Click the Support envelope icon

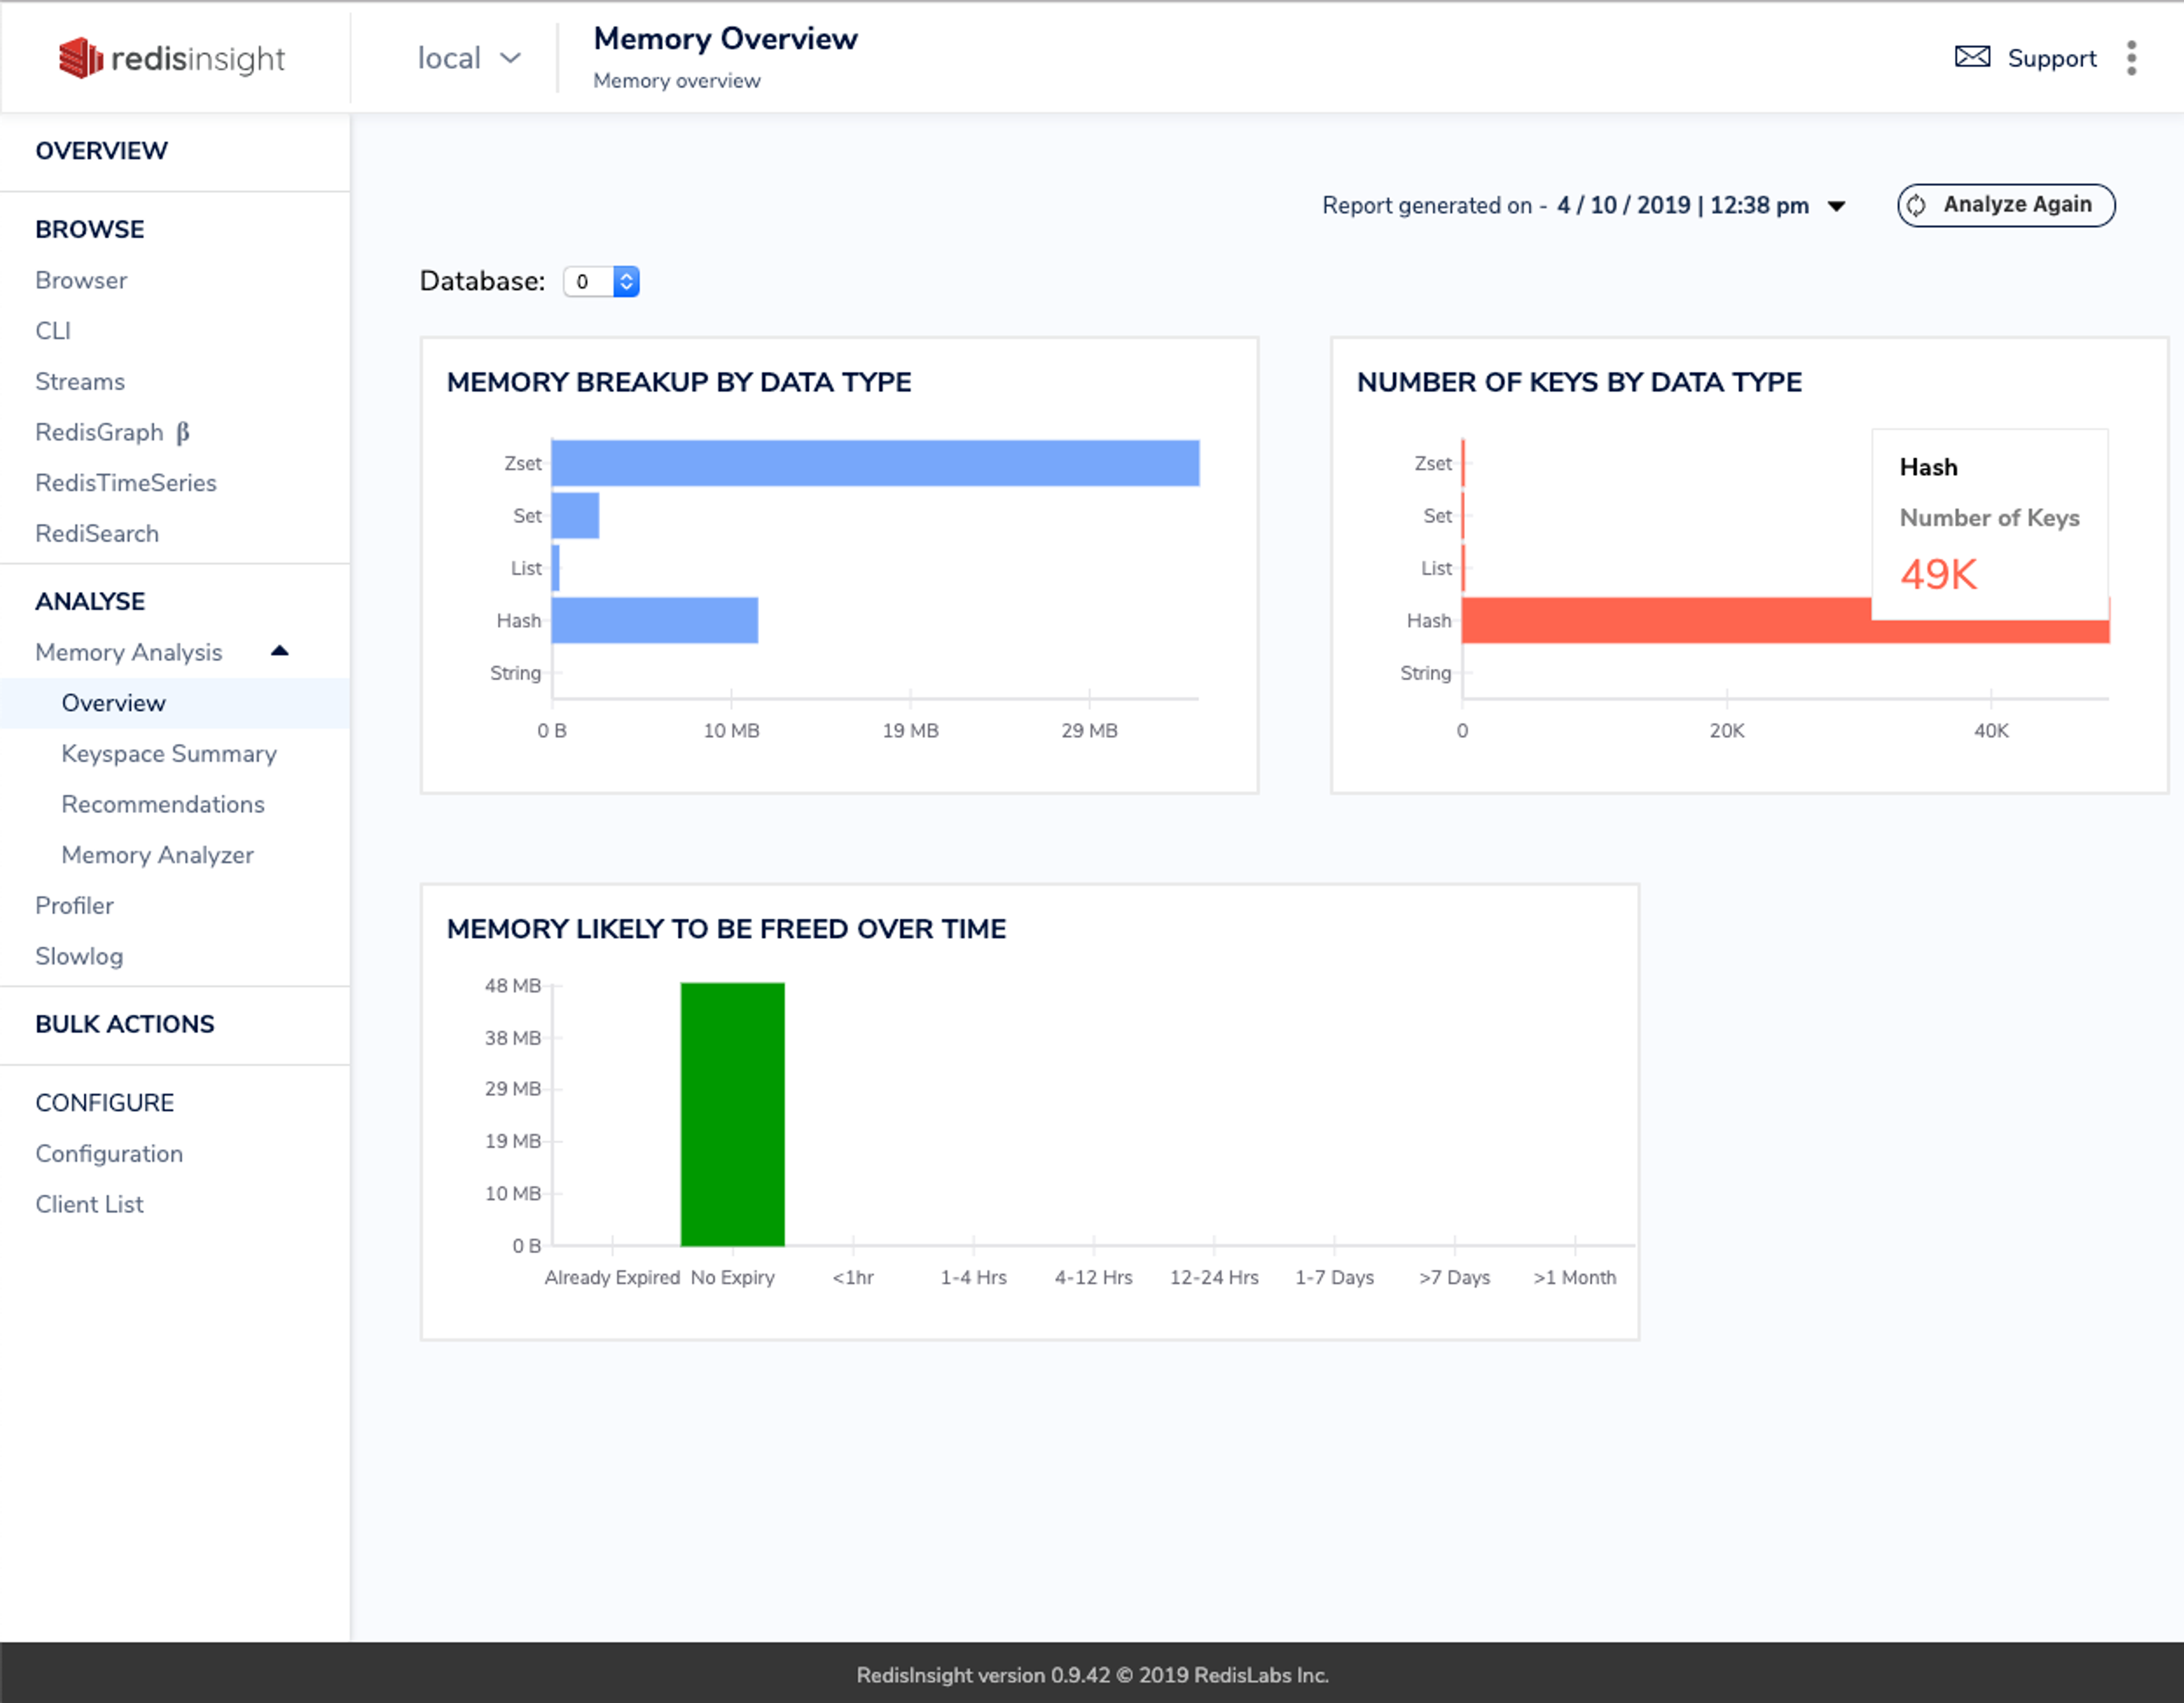1972,57
